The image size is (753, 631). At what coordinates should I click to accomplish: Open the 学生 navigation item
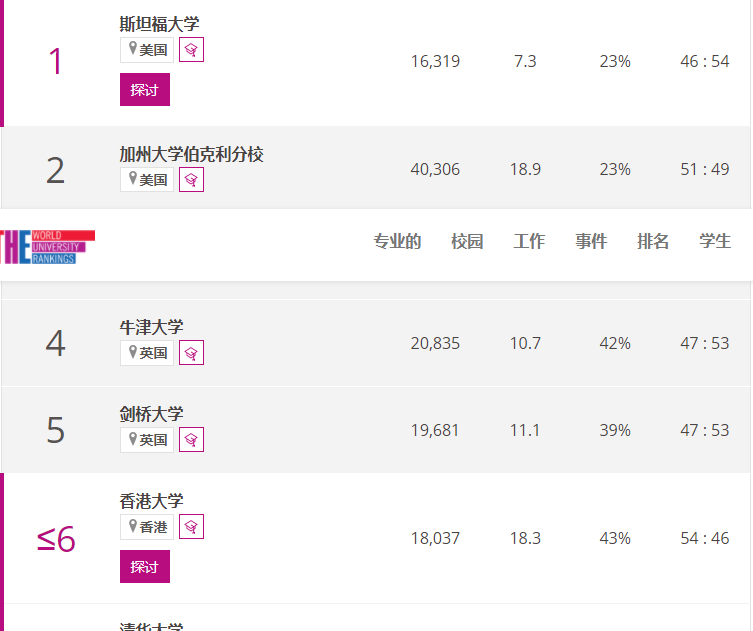coord(715,241)
